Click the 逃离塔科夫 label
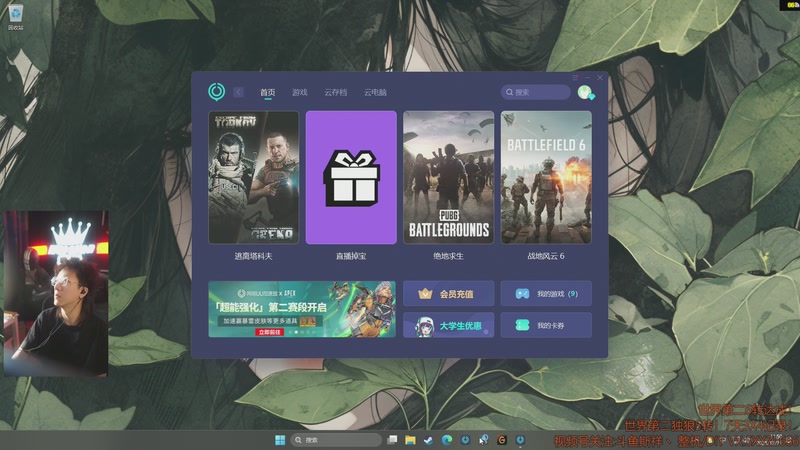 point(254,256)
